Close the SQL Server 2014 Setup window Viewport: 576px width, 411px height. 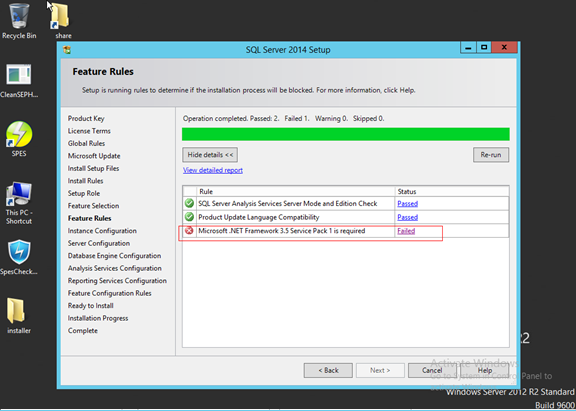[504, 48]
